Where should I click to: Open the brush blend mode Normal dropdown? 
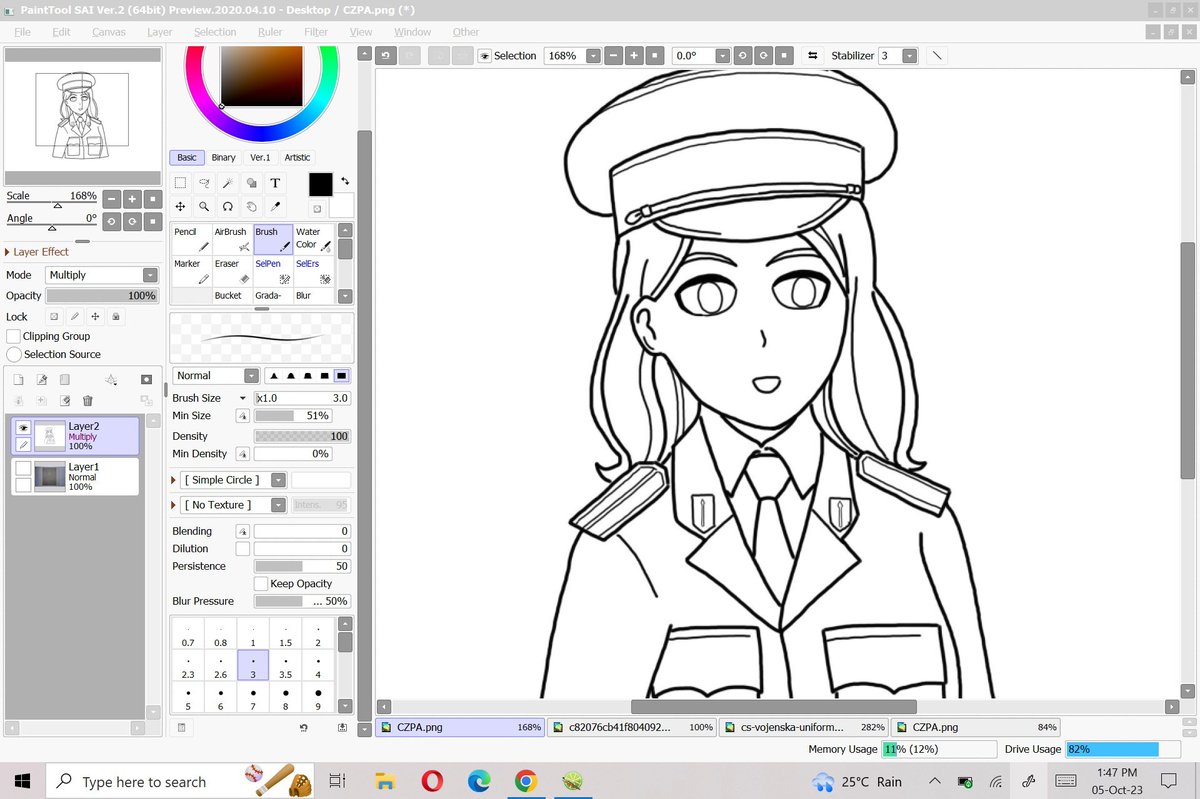(216, 376)
